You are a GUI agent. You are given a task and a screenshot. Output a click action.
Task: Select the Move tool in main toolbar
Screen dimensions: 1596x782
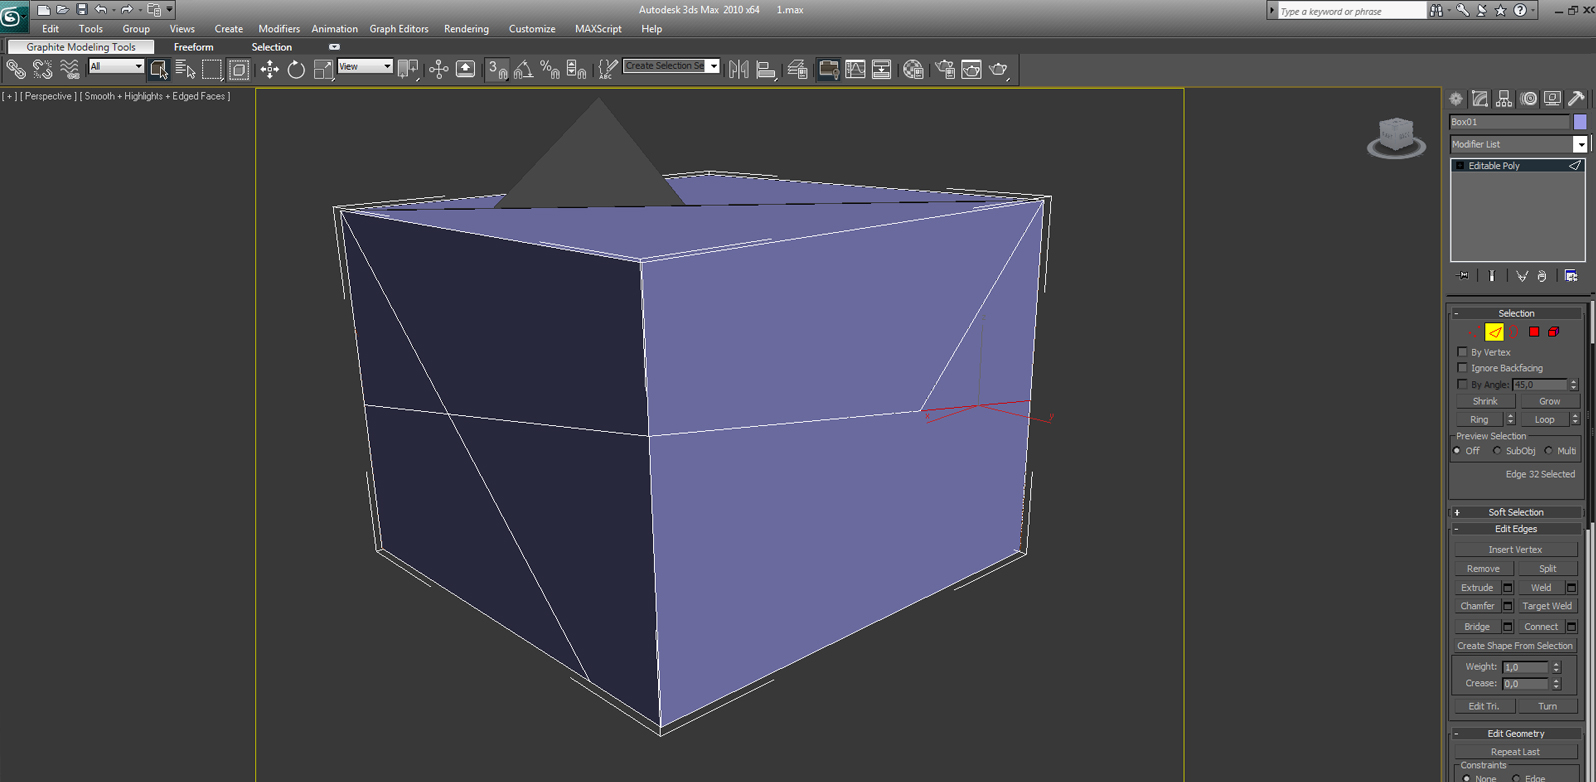[270, 69]
